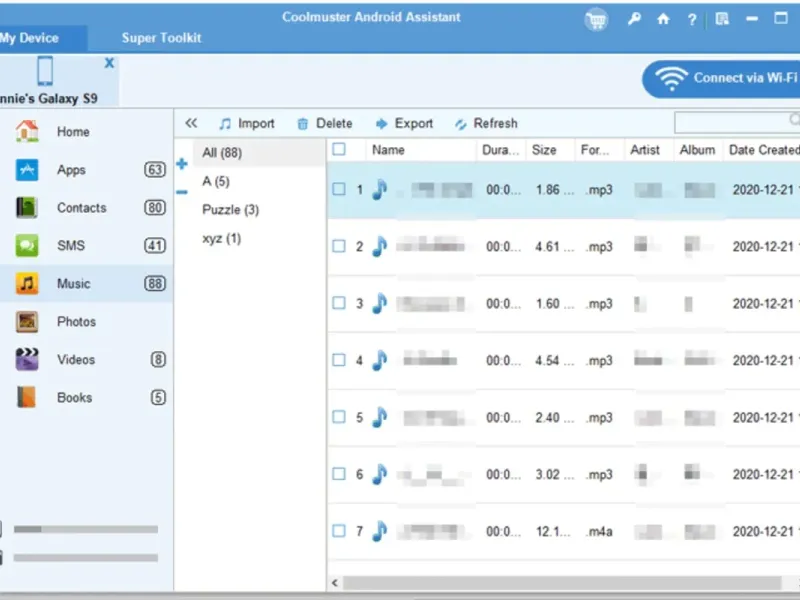
Task: Click the phone device icon
Action: coord(45,71)
